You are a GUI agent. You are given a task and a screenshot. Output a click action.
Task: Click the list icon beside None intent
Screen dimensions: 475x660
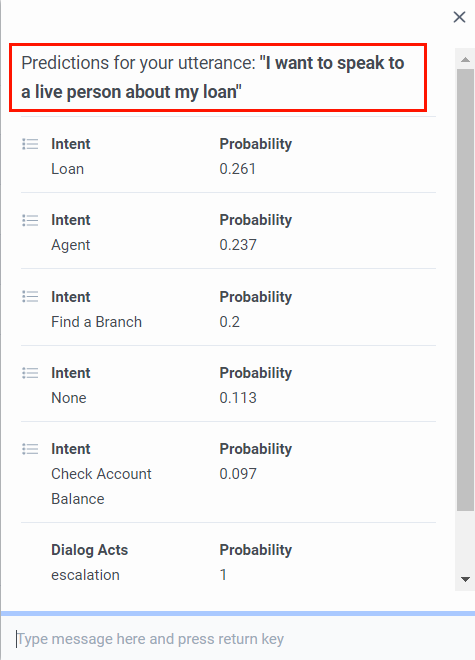(x=30, y=373)
